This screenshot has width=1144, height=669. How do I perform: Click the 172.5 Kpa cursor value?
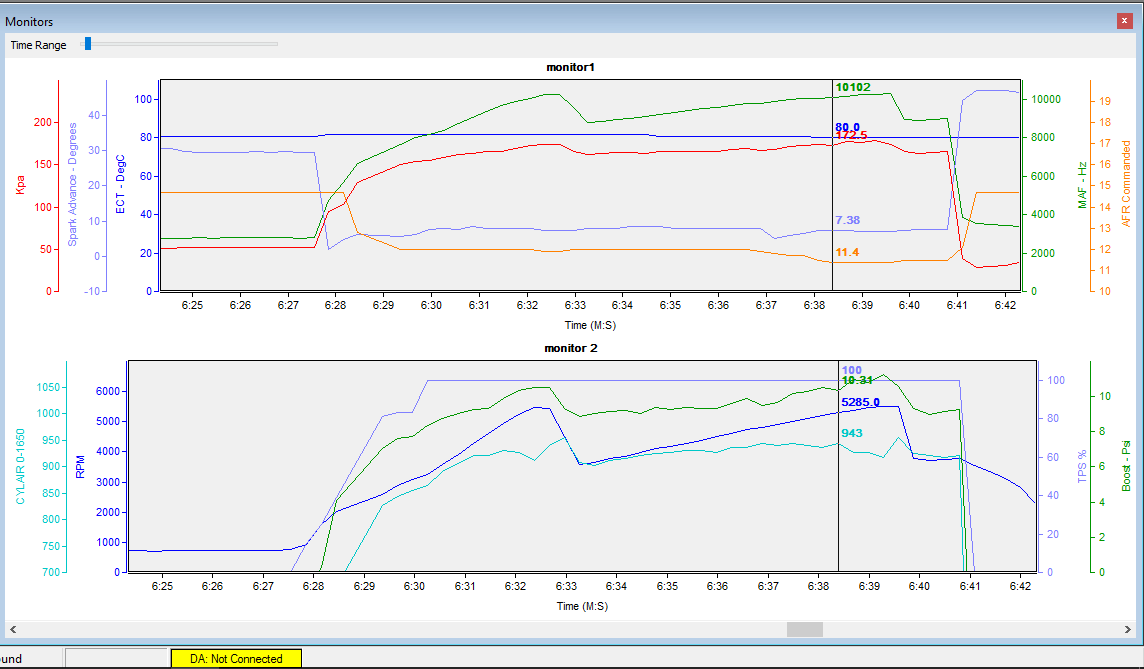[851, 136]
